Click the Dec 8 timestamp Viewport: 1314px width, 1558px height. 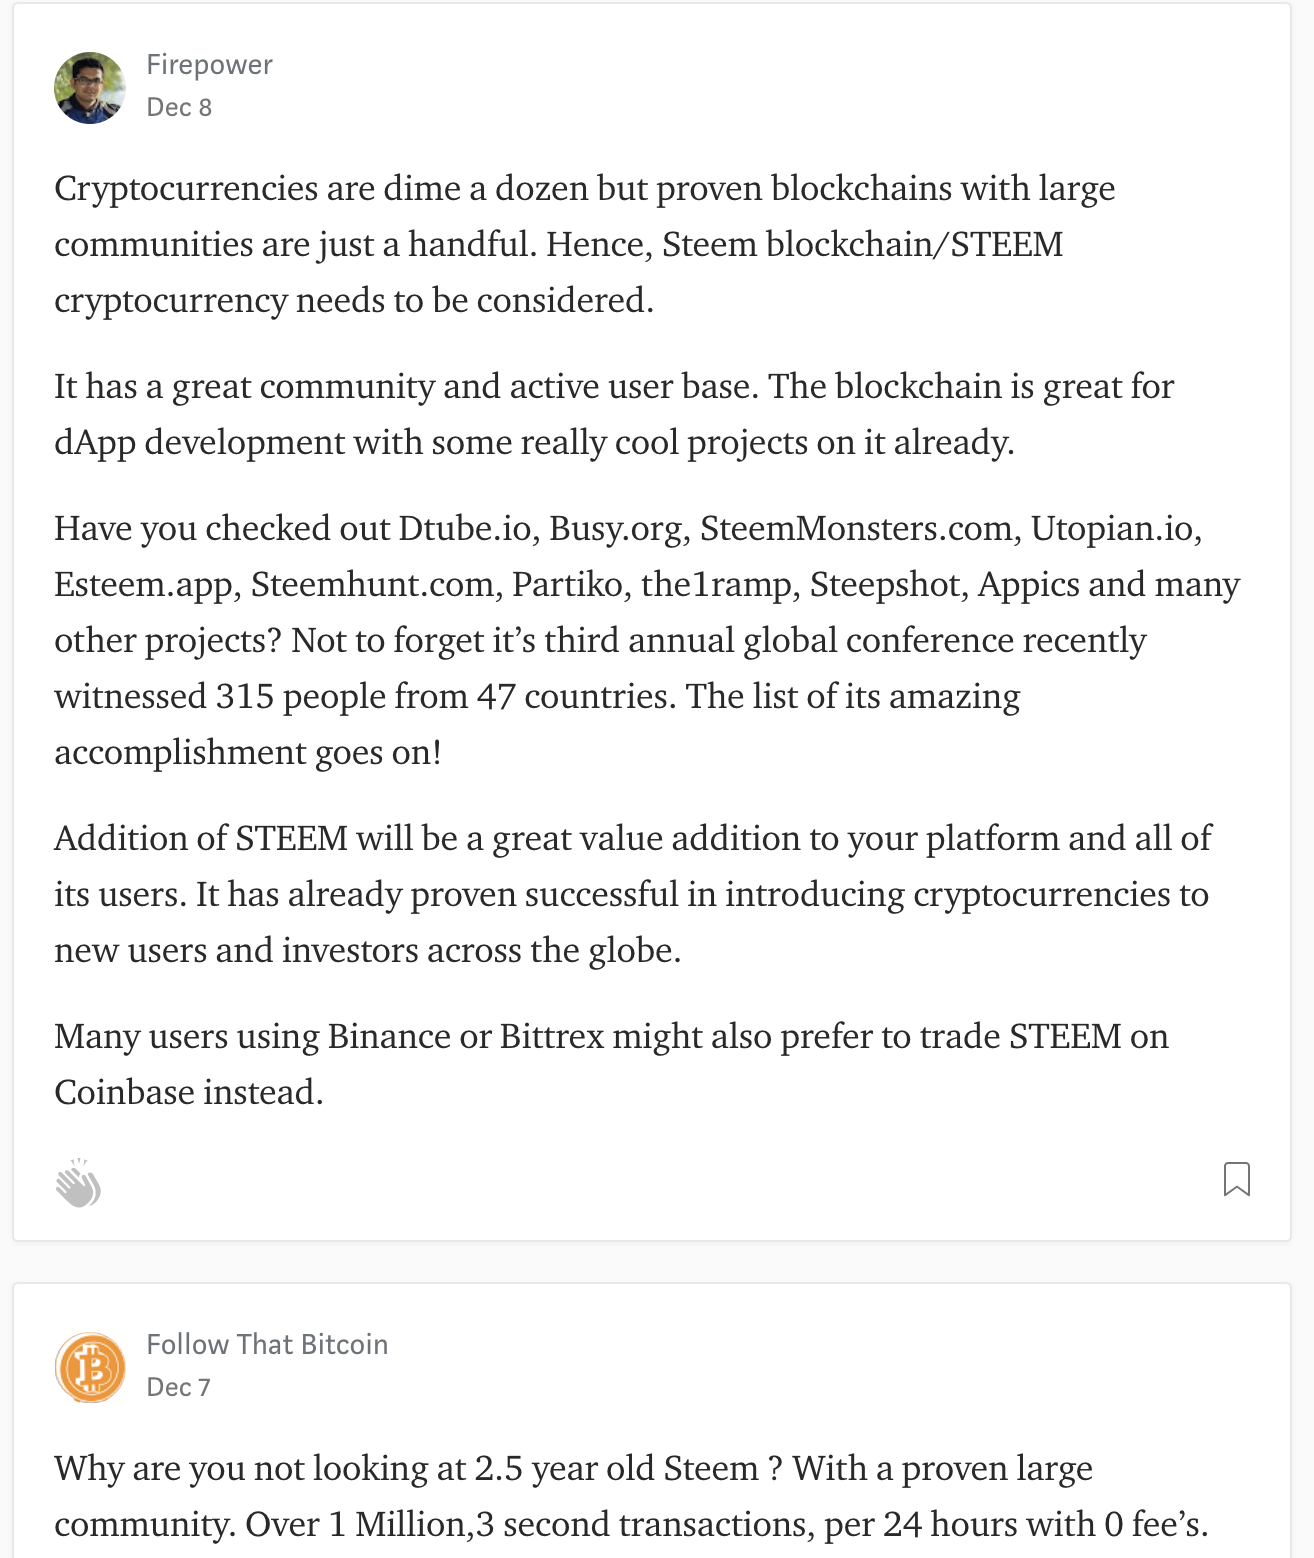[x=179, y=108]
